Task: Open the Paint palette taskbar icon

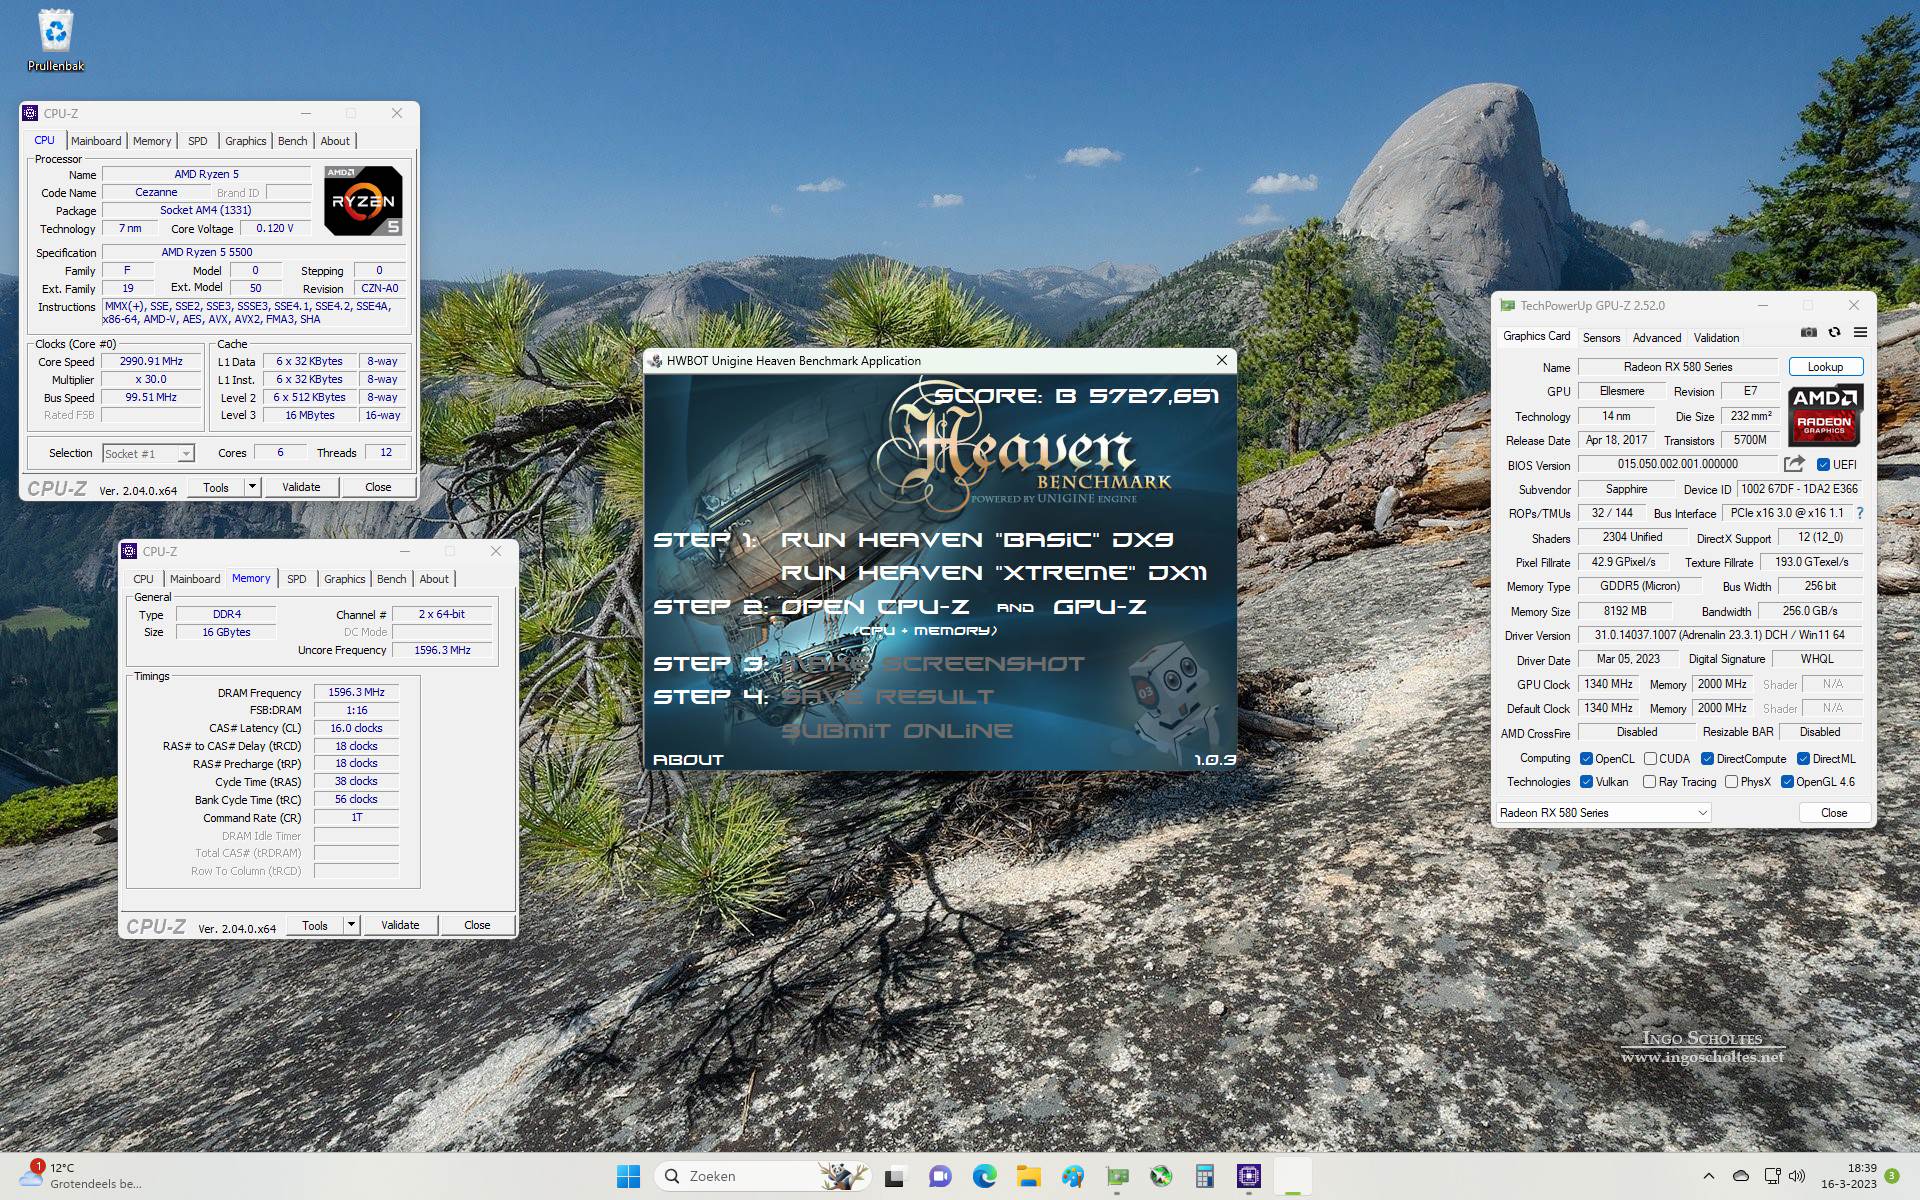Action: pyautogui.click(x=1073, y=1176)
